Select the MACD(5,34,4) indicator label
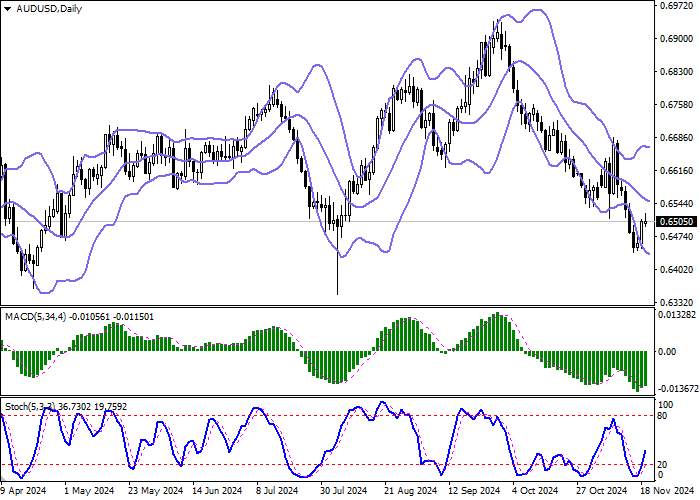The height and width of the screenshot is (500, 700). click(35, 317)
